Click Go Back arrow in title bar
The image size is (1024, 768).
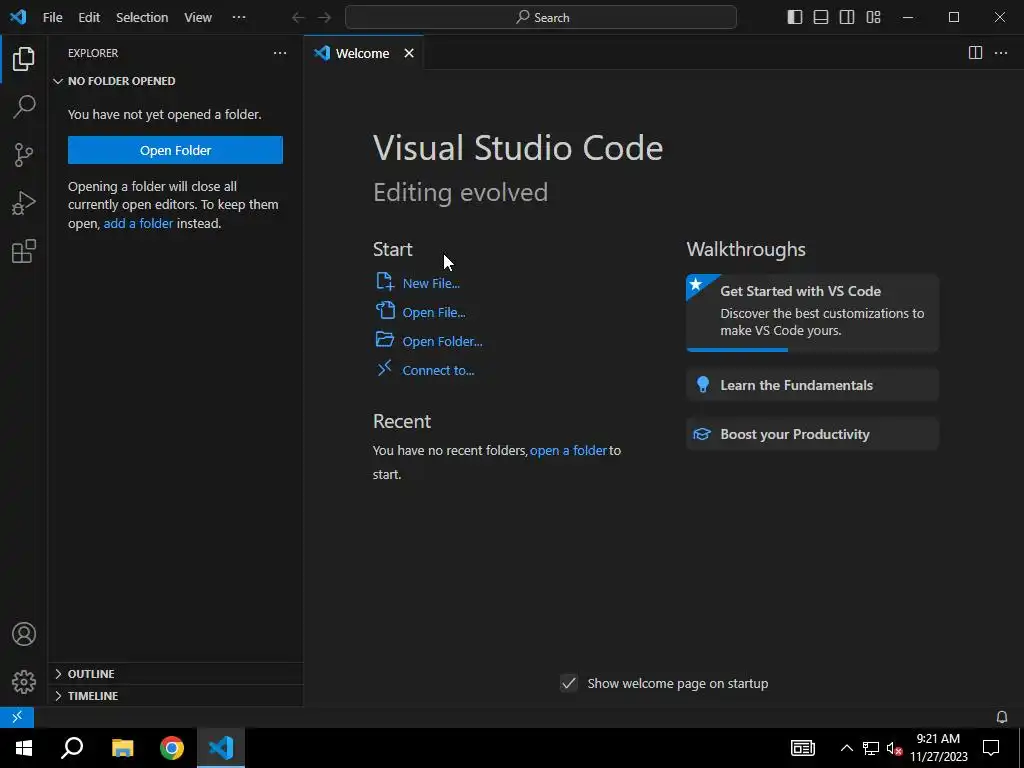[298, 18]
